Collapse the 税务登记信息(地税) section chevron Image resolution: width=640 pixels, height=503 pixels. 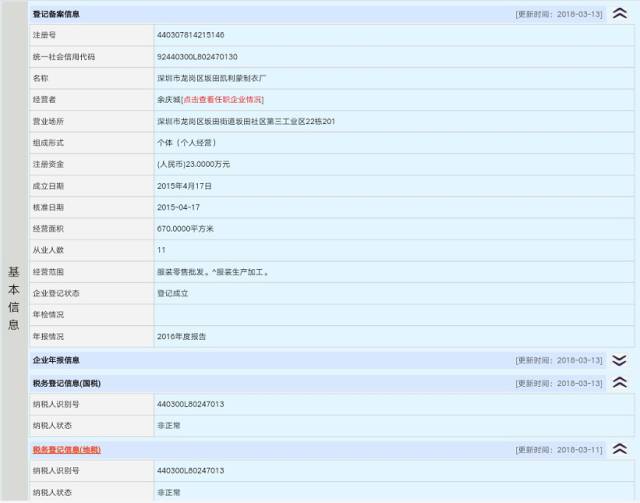click(x=620, y=449)
